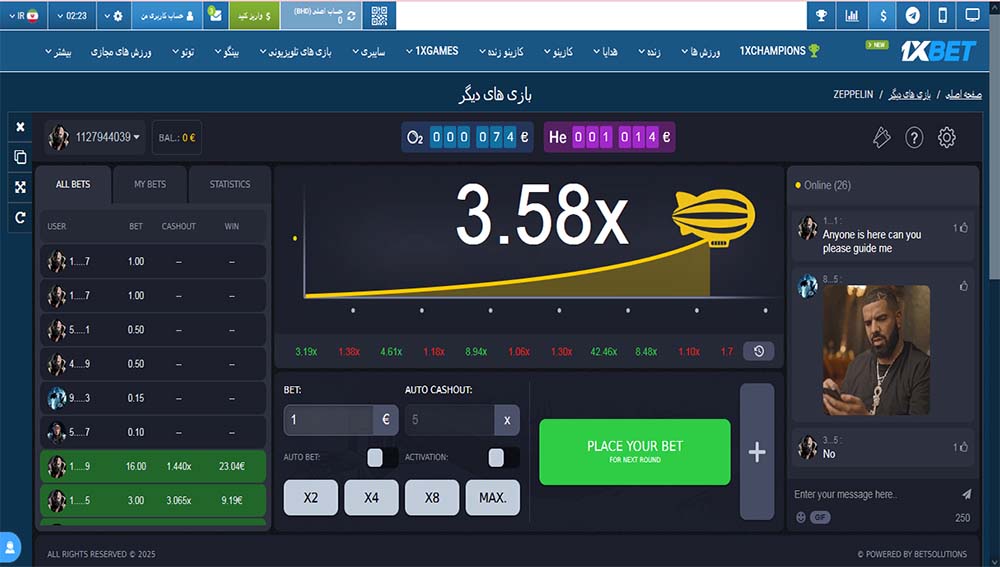
Task: Open the game settings gear icon
Action: 946,137
